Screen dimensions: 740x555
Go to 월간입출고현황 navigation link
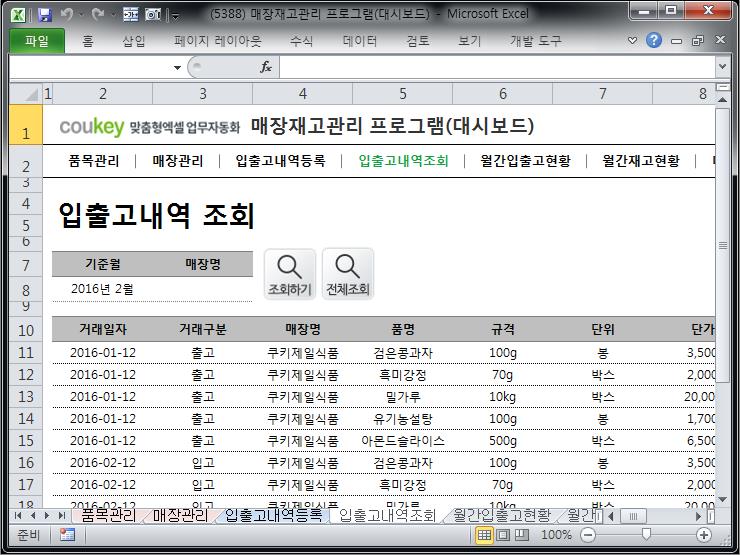(526, 161)
